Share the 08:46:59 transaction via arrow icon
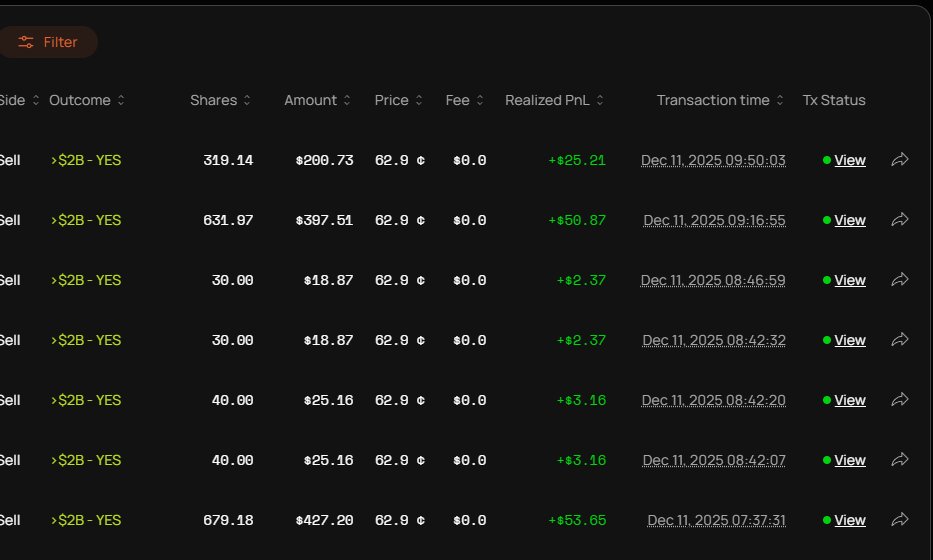 [900, 280]
